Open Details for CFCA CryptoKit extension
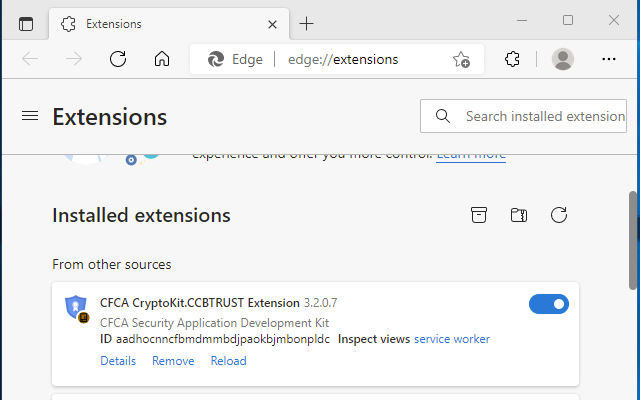The image size is (640, 400). pyautogui.click(x=118, y=361)
